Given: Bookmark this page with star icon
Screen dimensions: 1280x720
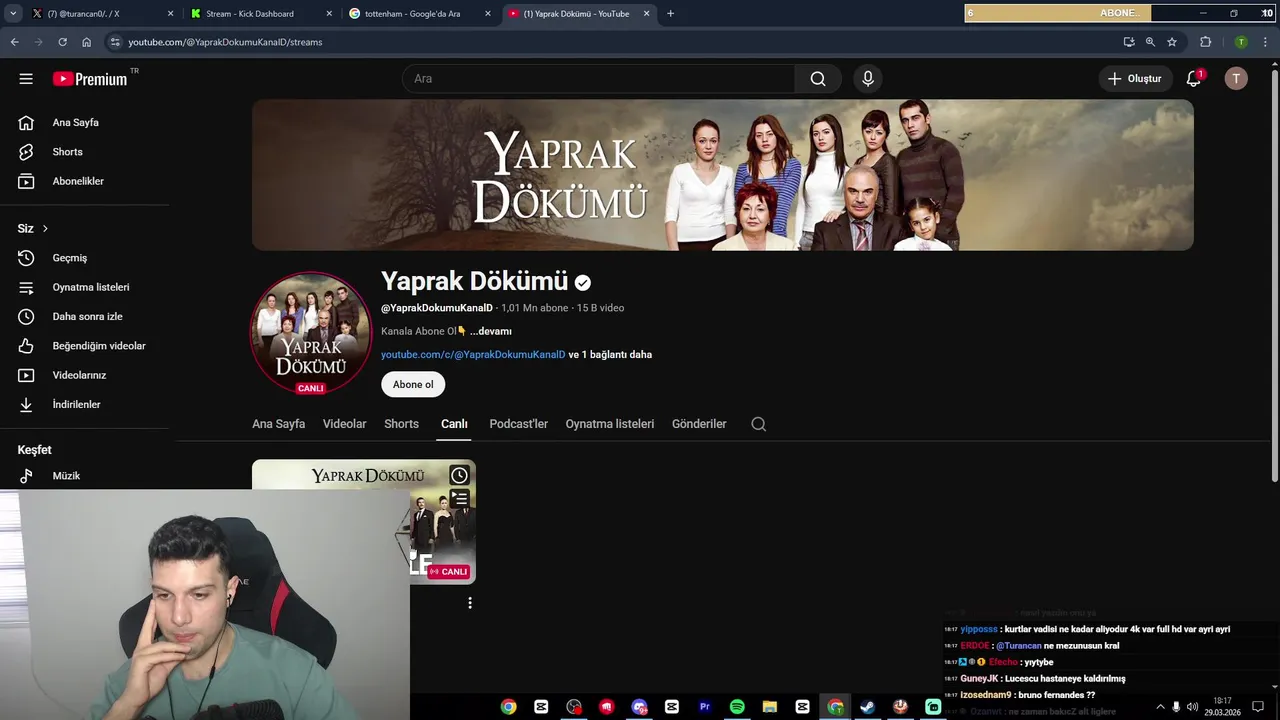Looking at the screenshot, I should click(1172, 42).
